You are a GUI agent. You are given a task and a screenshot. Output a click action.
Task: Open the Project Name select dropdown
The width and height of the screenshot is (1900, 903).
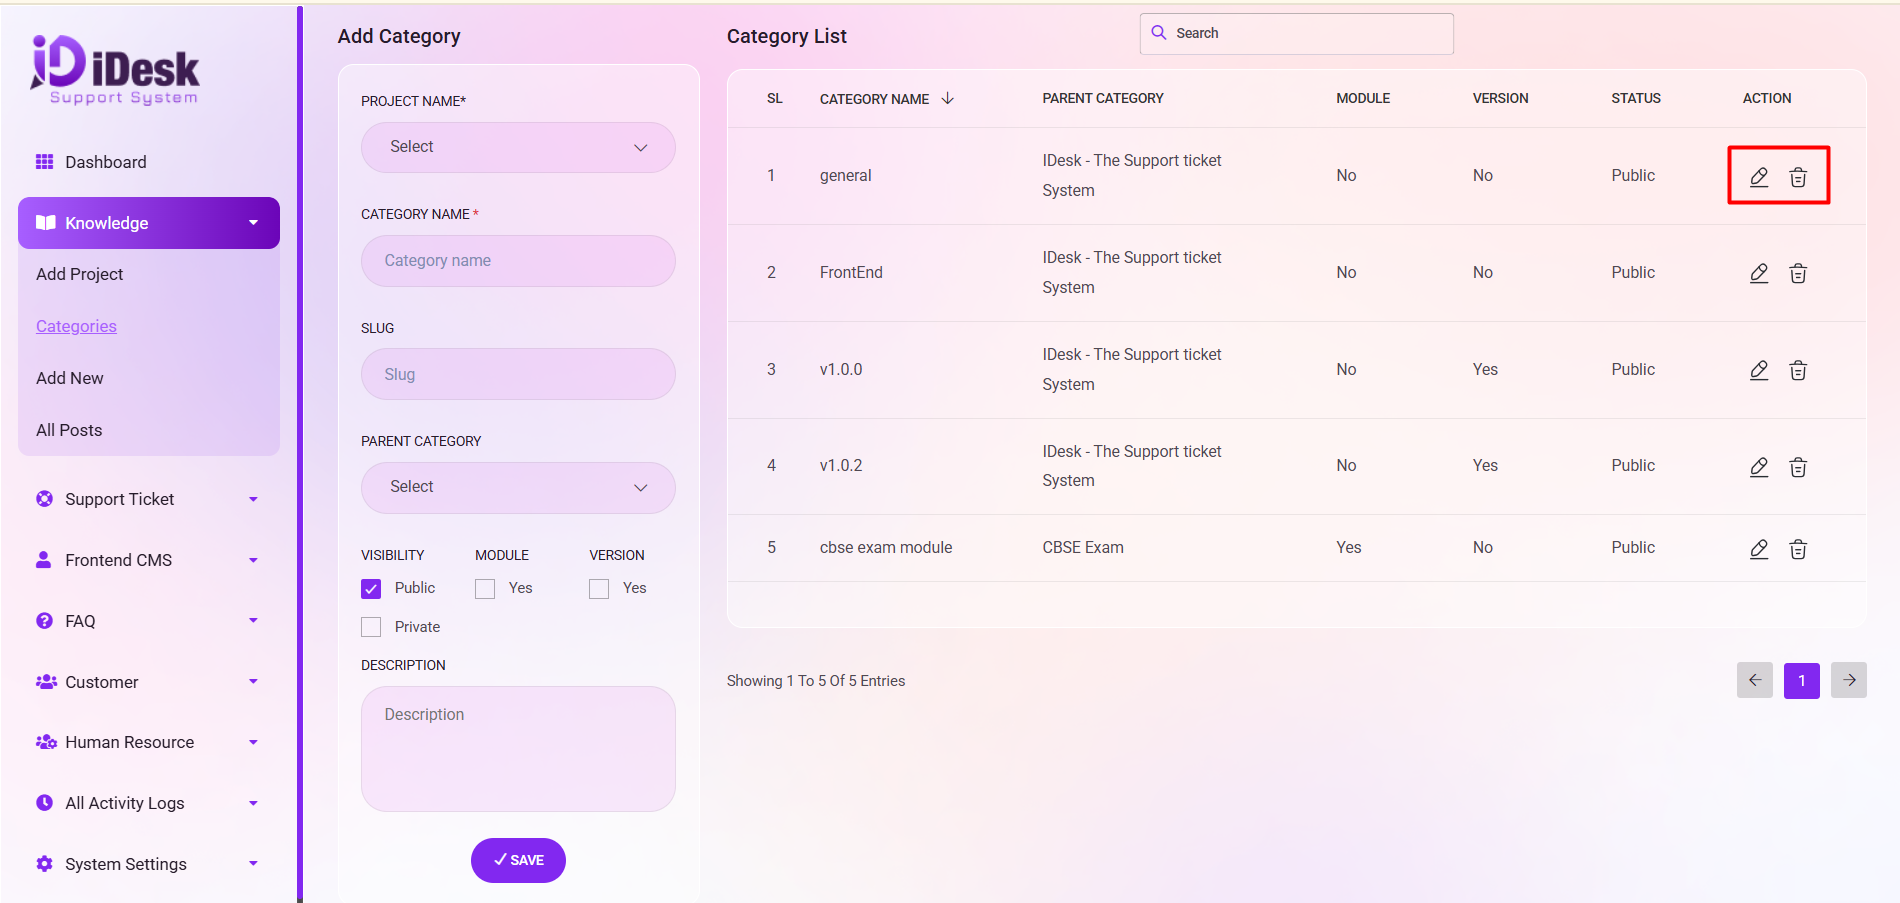pyautogui.click(x=518, y=147)
